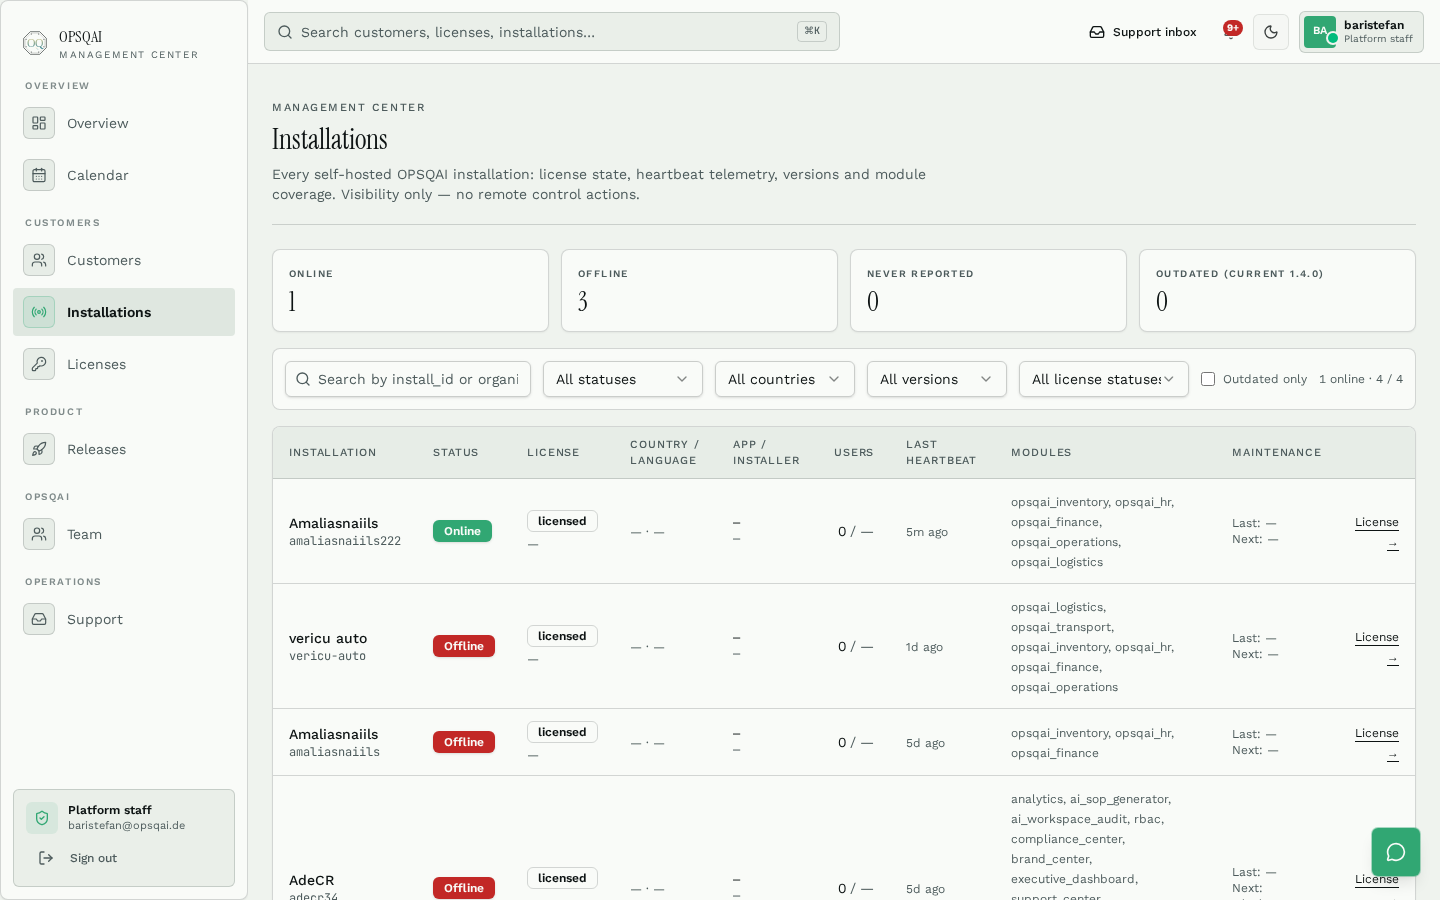Open the Releases rocket icon
Screen dimensions: 1440x900
(39, 449)
